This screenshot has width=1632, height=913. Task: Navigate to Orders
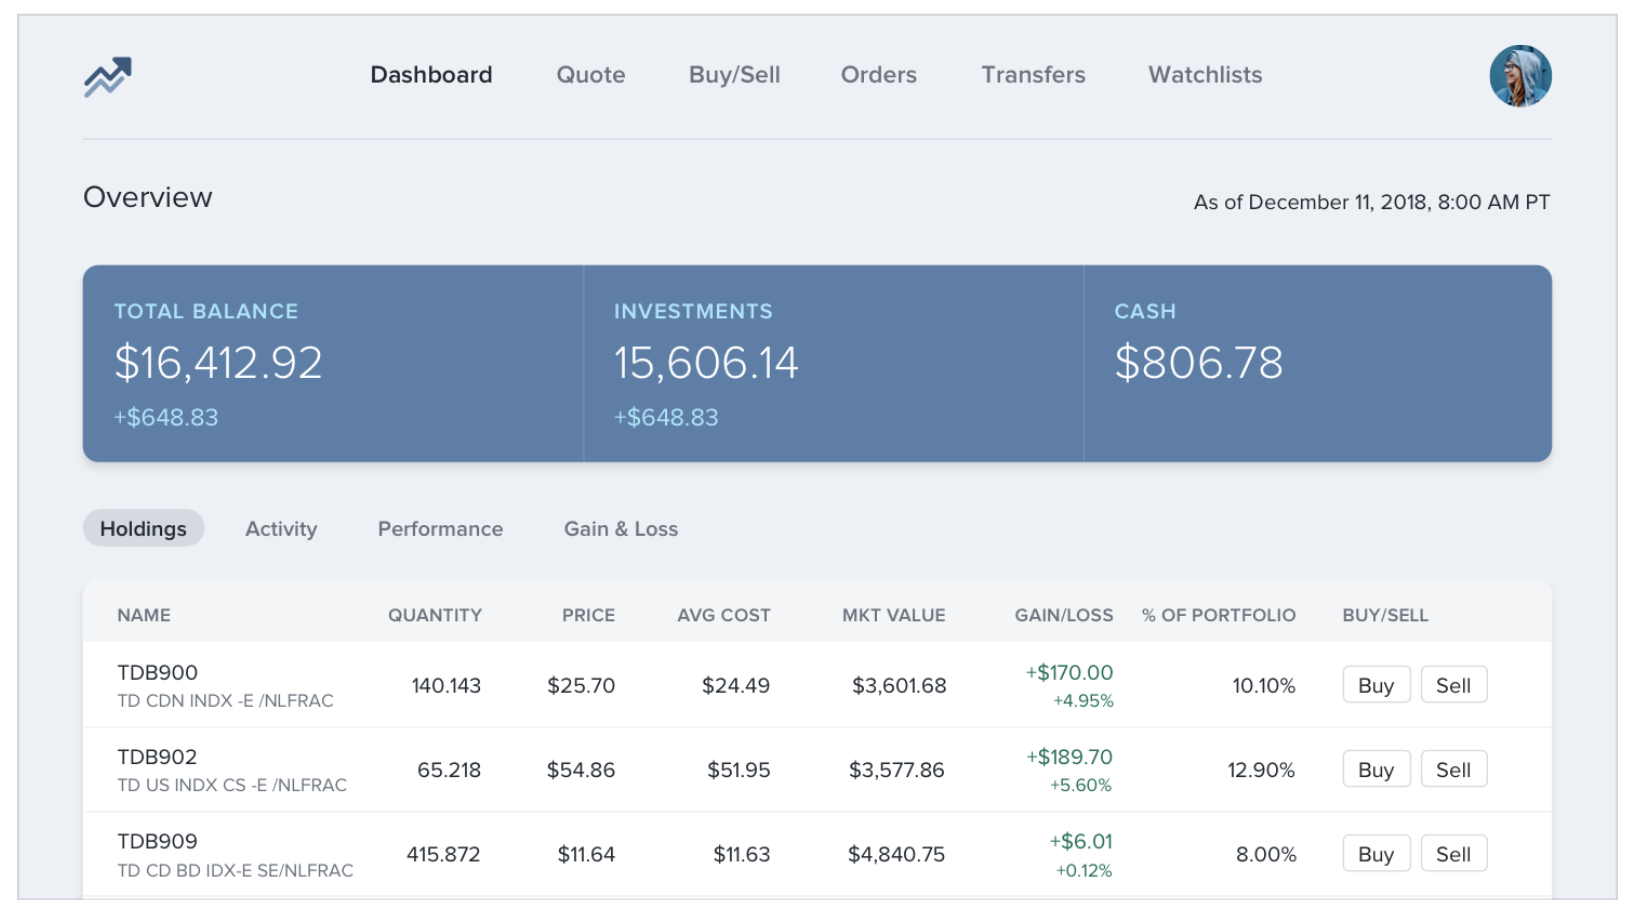[879, 75]
